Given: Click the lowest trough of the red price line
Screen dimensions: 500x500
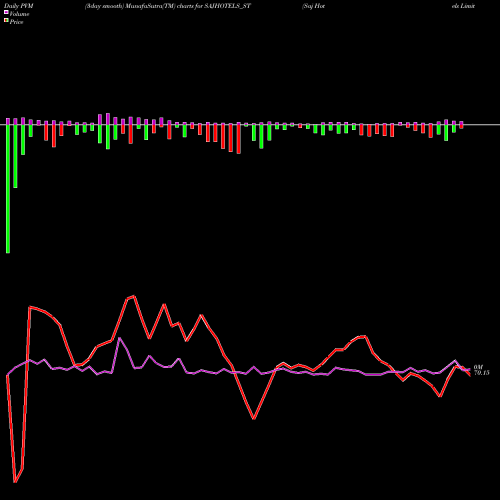Looking at the screenshot, I should tap(15, 482).
